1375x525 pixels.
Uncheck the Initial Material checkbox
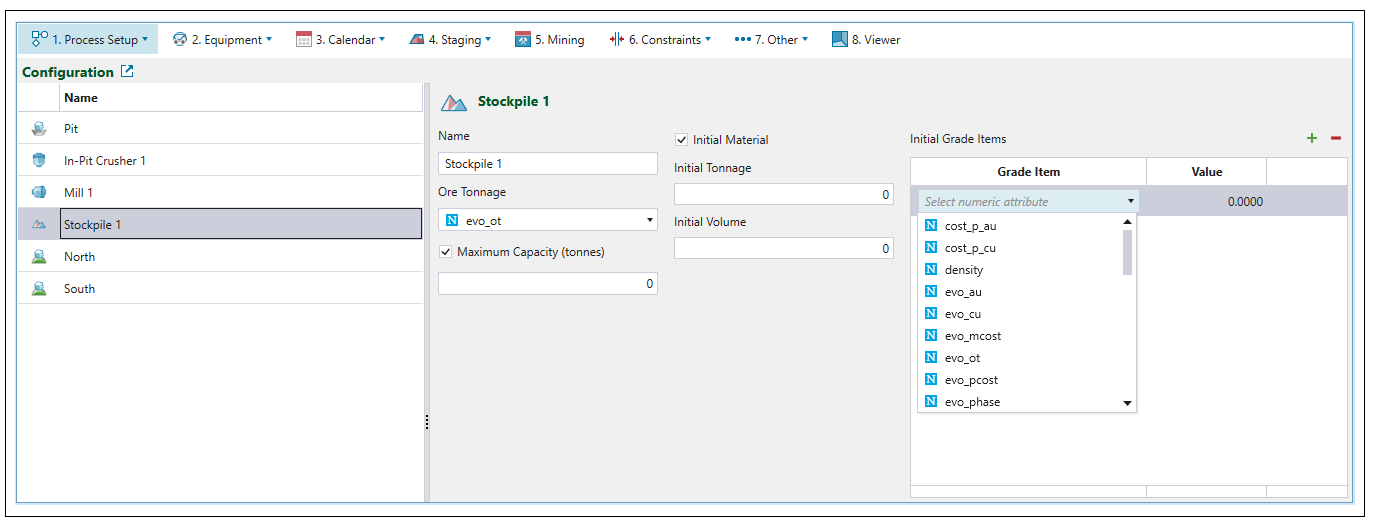pyautogui.click(x=682, y=140)
